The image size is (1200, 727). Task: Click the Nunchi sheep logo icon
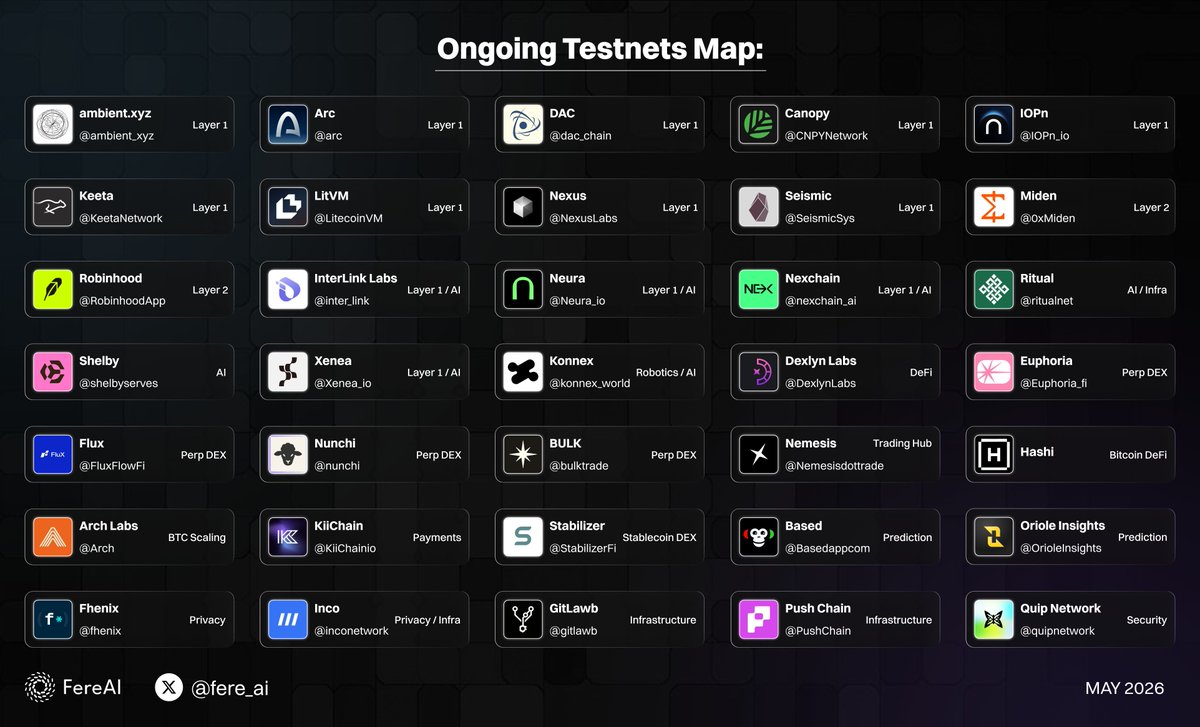pos(288,454)
